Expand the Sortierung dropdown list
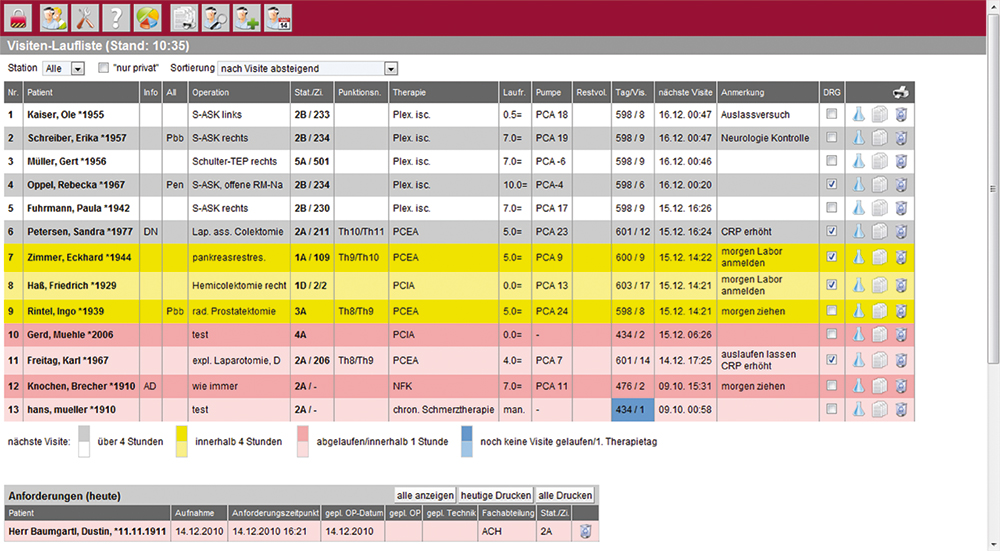 [x=391, y=68]
